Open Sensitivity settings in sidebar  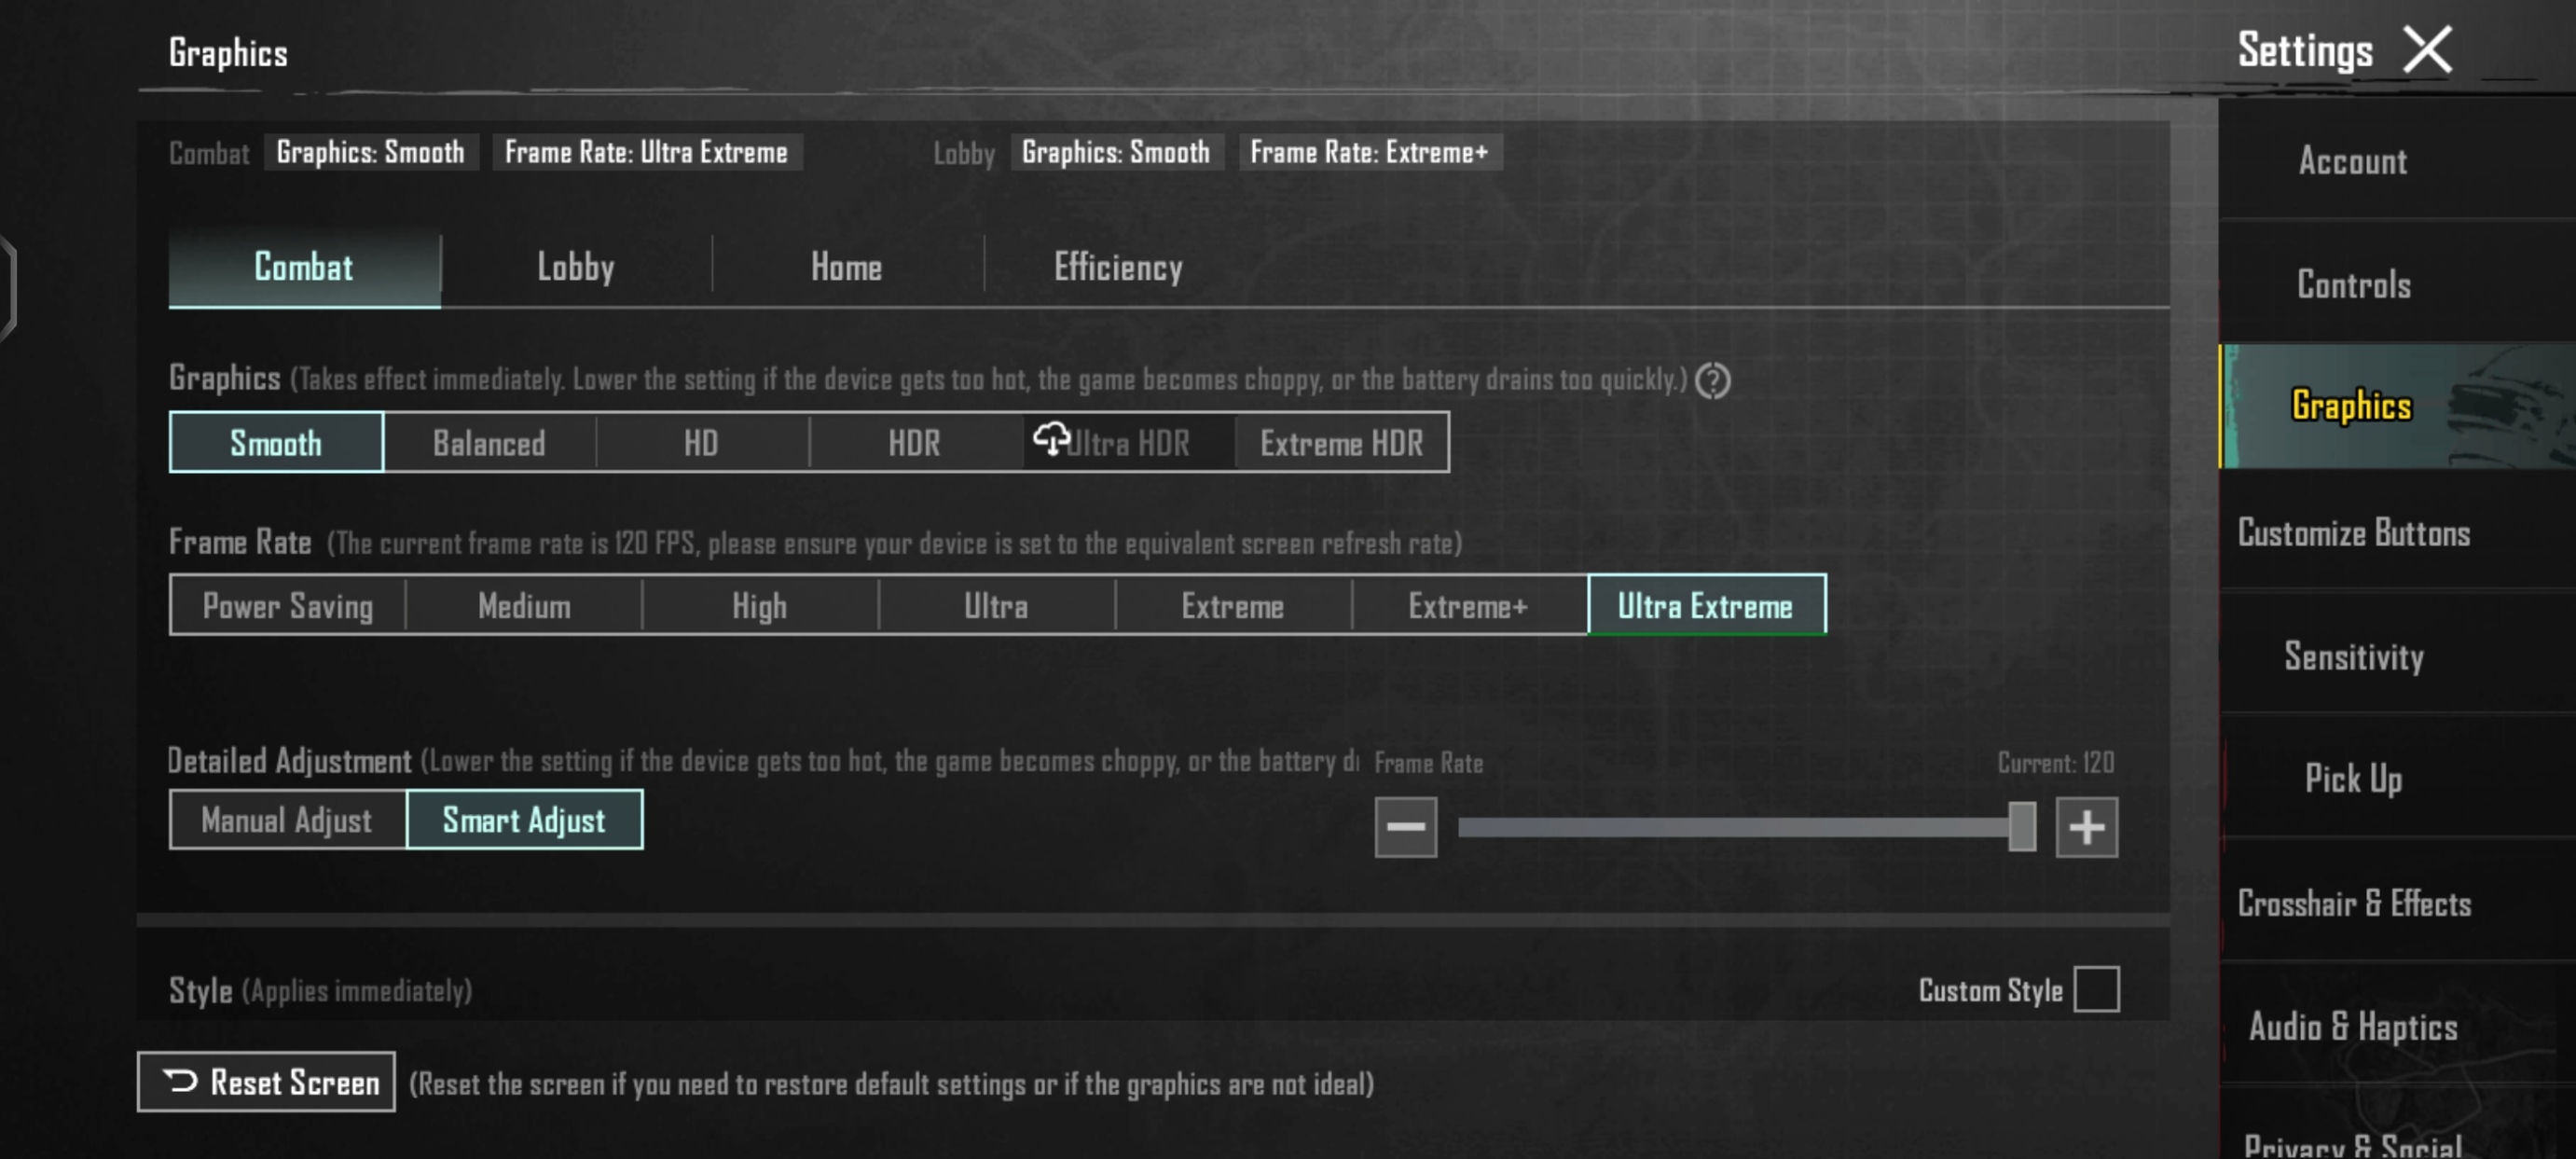(x=2353, y=656)
